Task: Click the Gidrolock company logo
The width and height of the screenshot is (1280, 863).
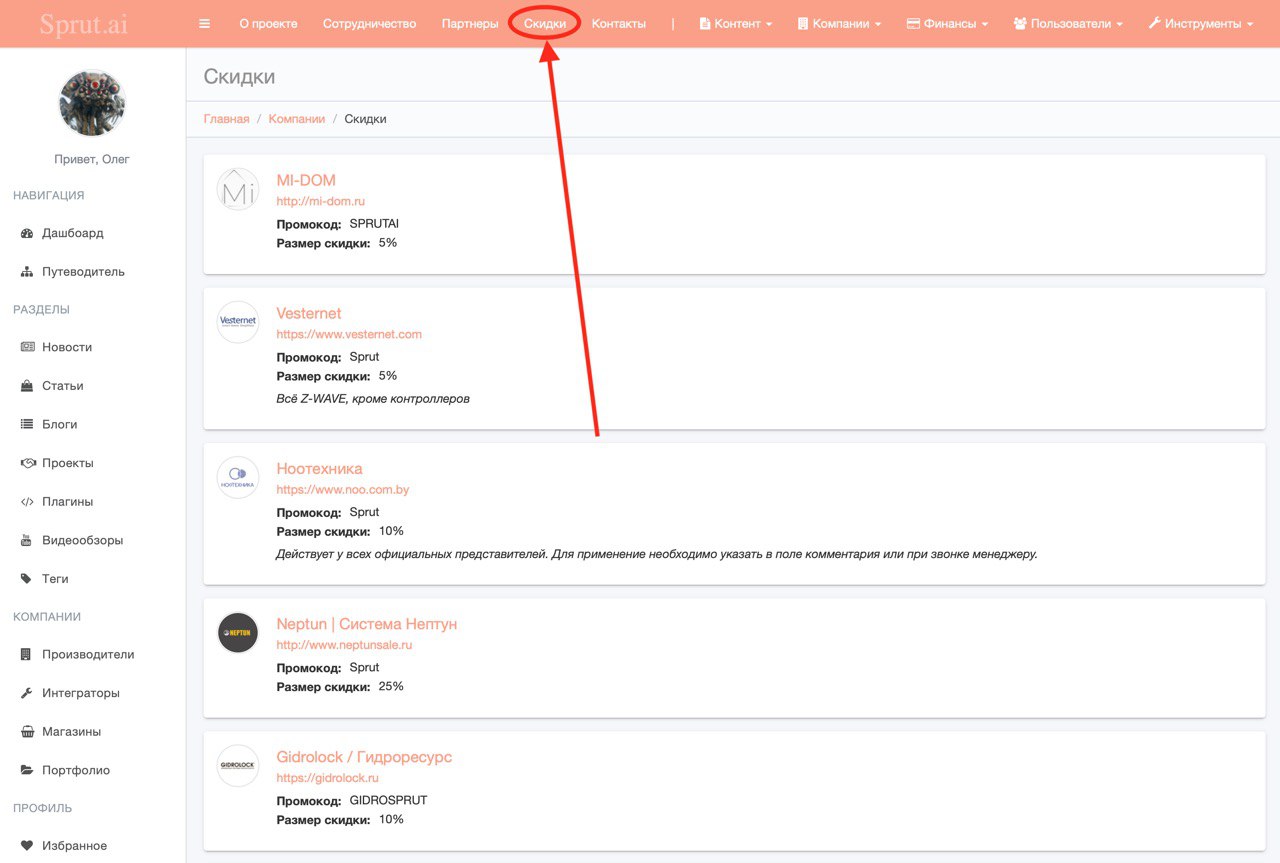Action: [238, 766]
